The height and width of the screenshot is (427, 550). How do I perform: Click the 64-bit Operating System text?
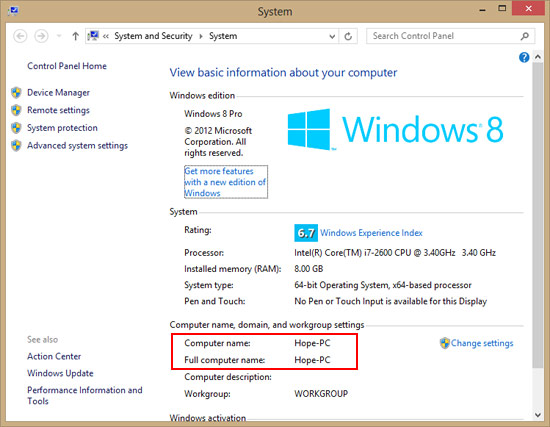click(383, 285)
